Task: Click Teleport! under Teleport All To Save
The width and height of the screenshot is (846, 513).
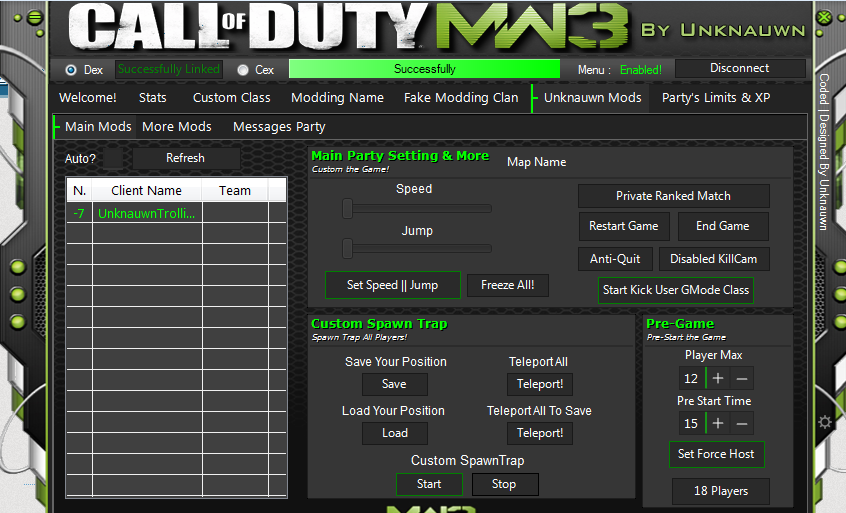Action: click(x=540, y=433)
